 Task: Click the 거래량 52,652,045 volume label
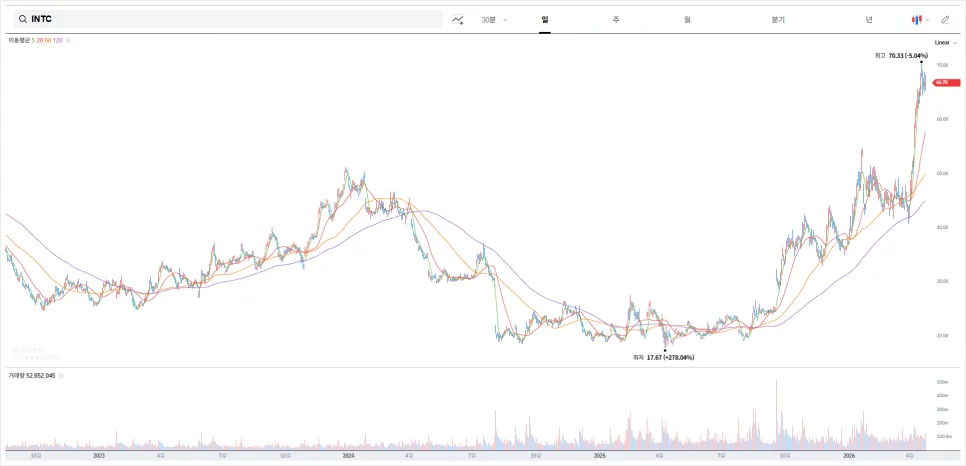32,375
